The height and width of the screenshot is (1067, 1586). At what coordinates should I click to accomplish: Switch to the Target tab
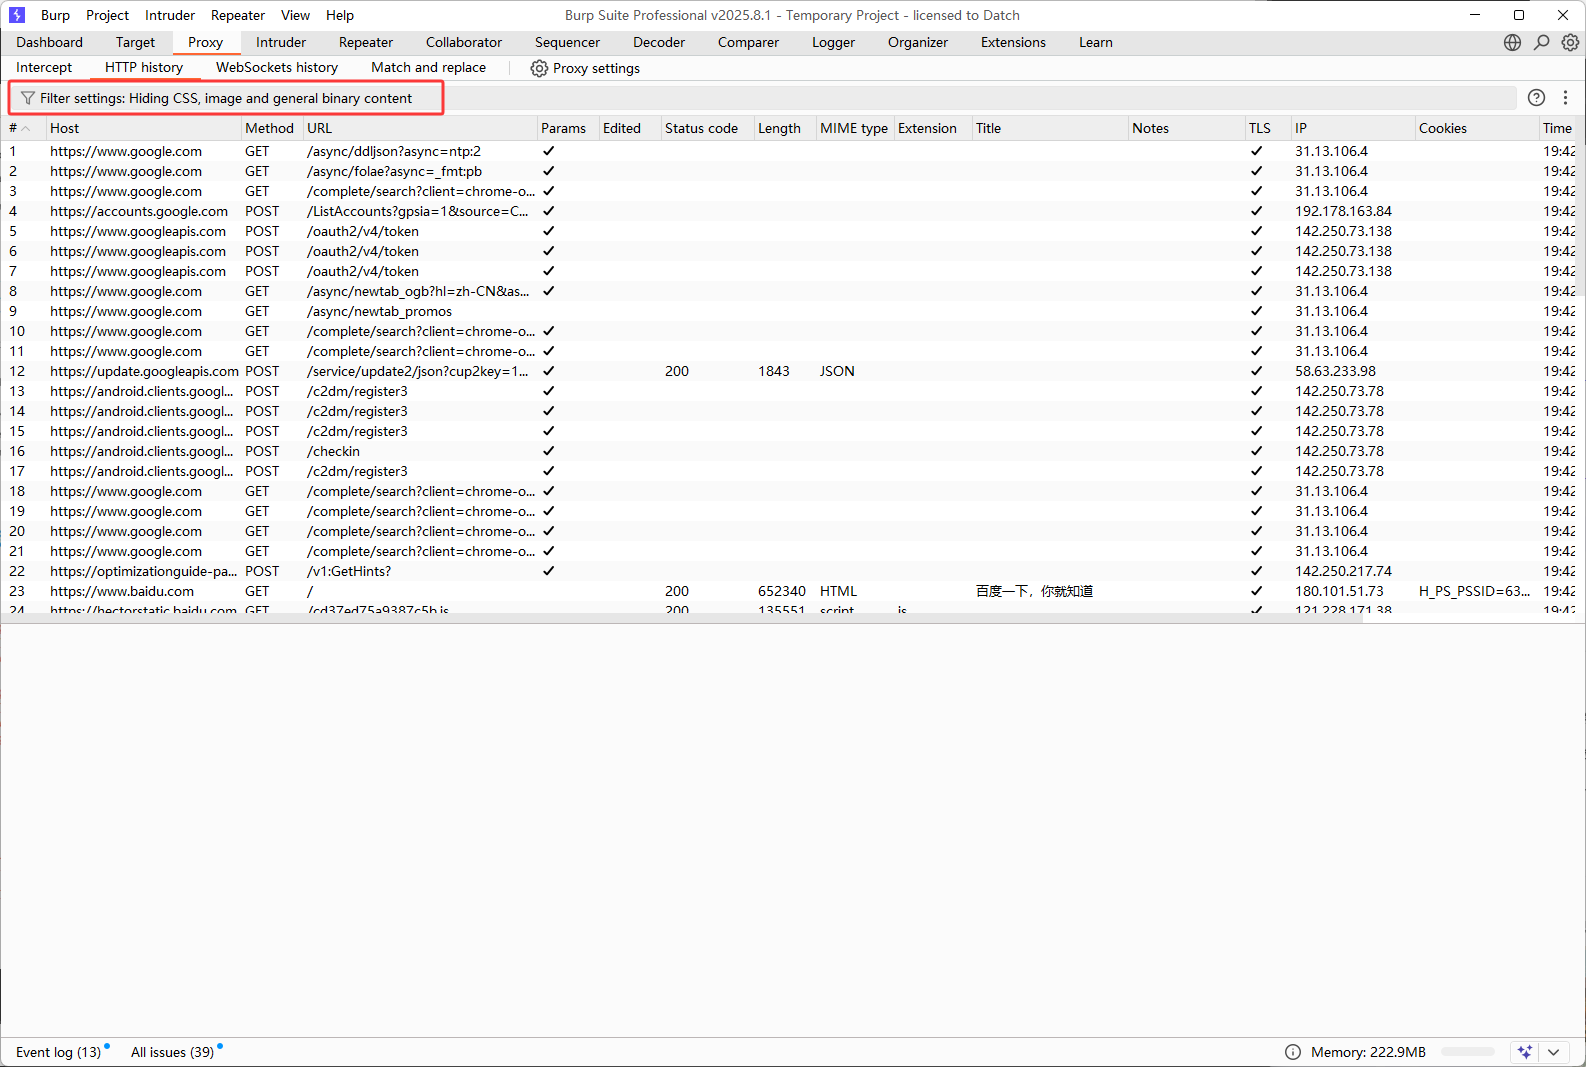135,42
